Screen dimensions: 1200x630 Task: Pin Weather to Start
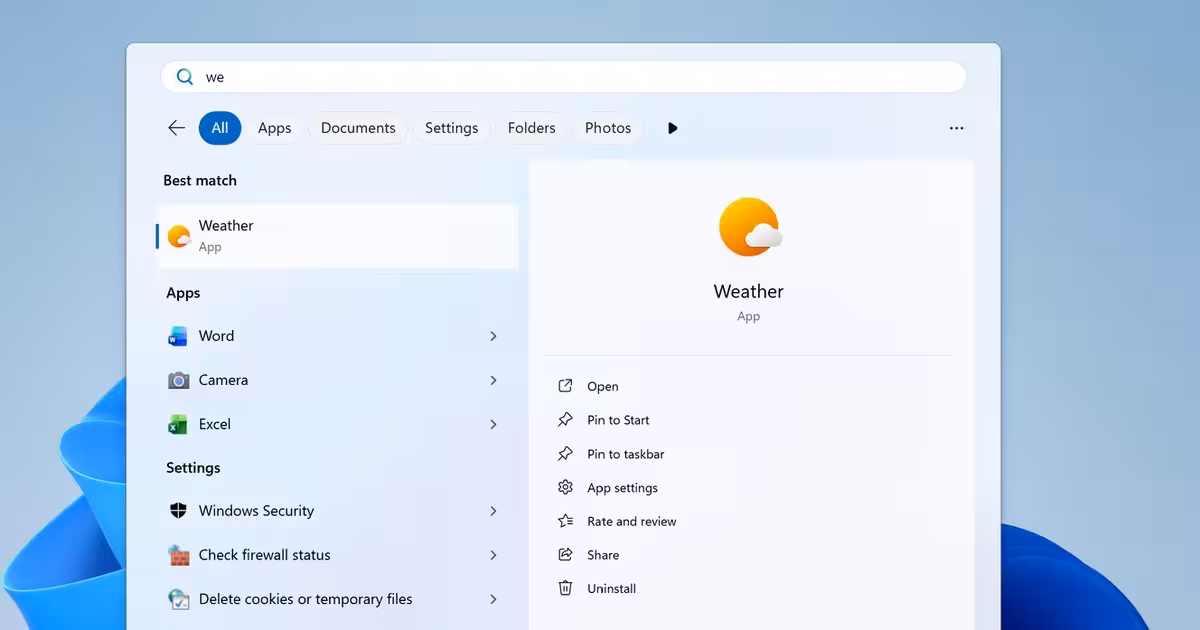pyautogui.click(x=618, y=420)
